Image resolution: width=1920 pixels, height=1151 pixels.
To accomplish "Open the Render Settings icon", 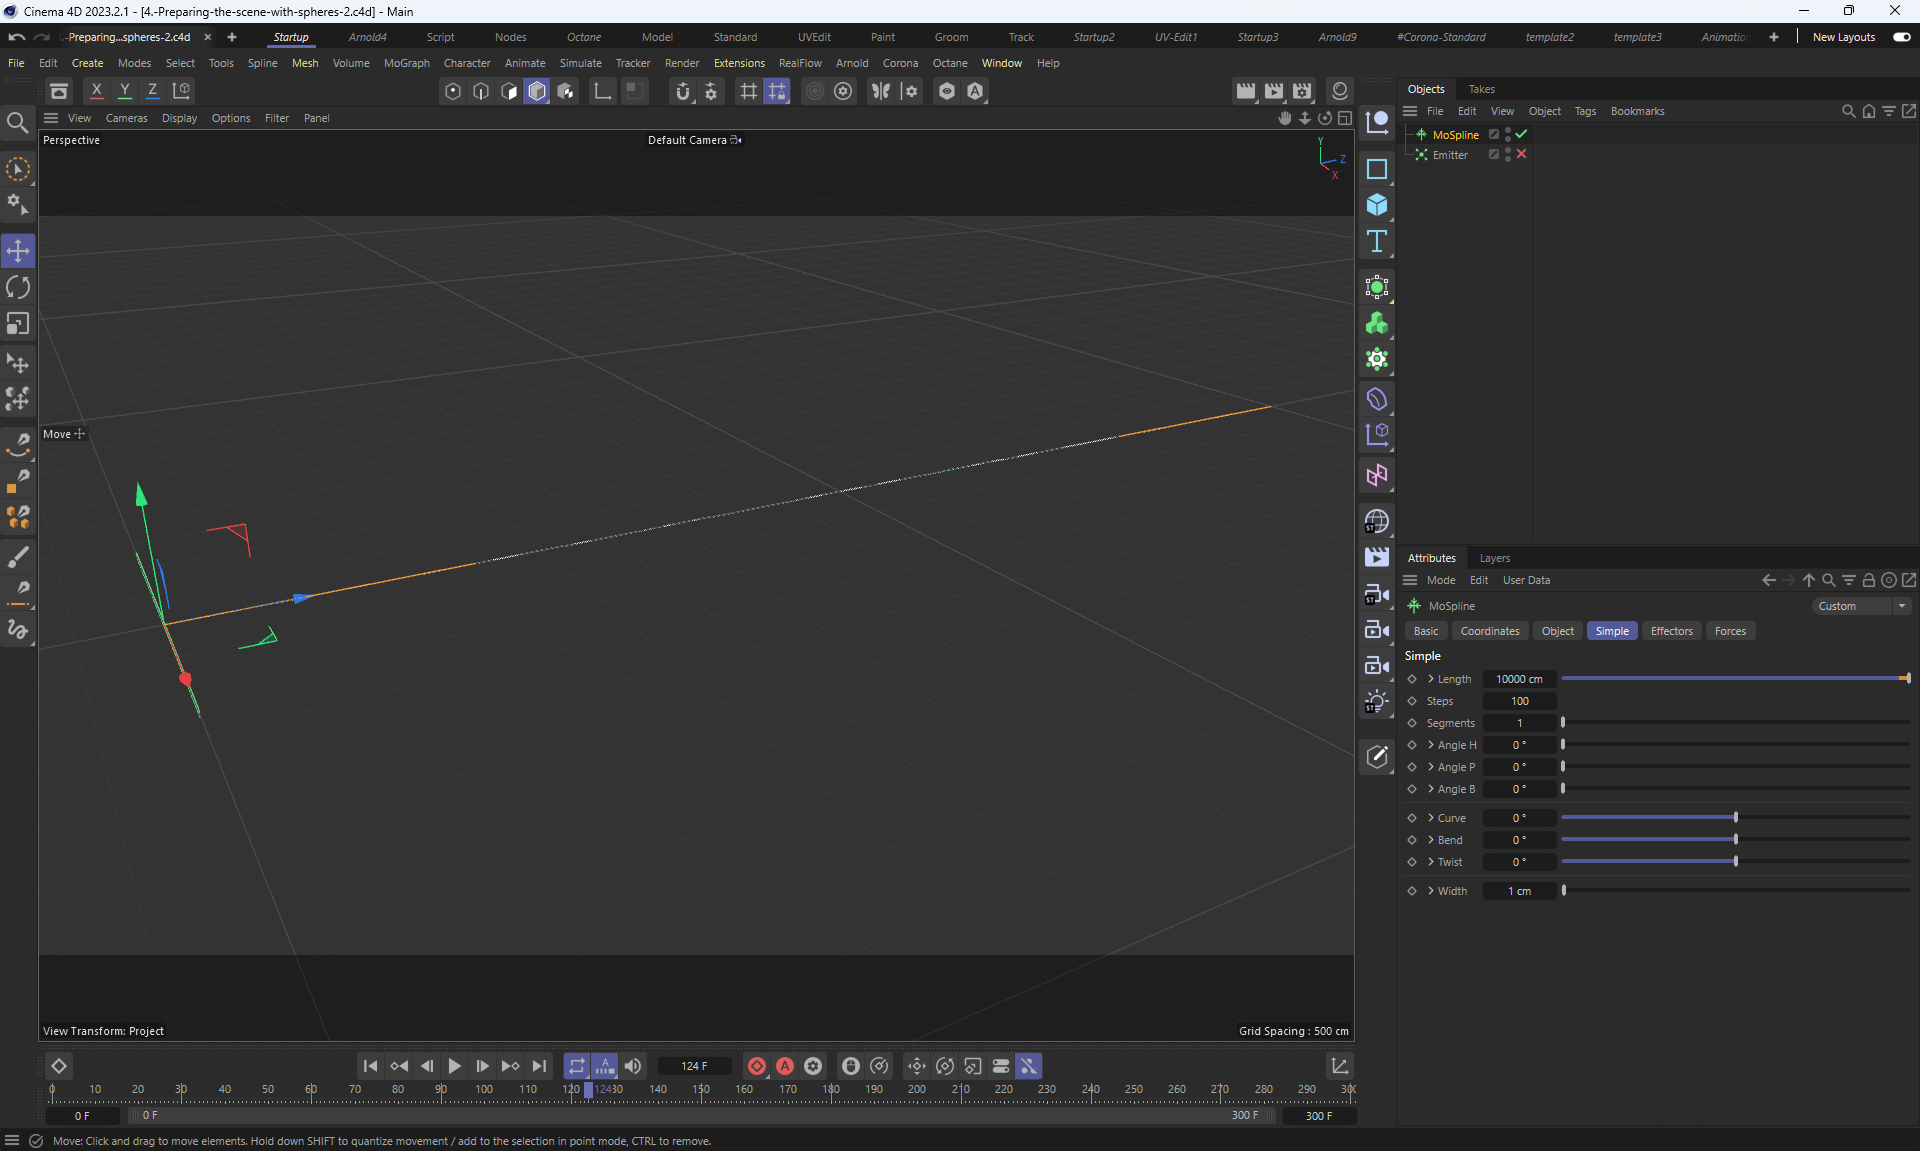I will pos(1301,91).
